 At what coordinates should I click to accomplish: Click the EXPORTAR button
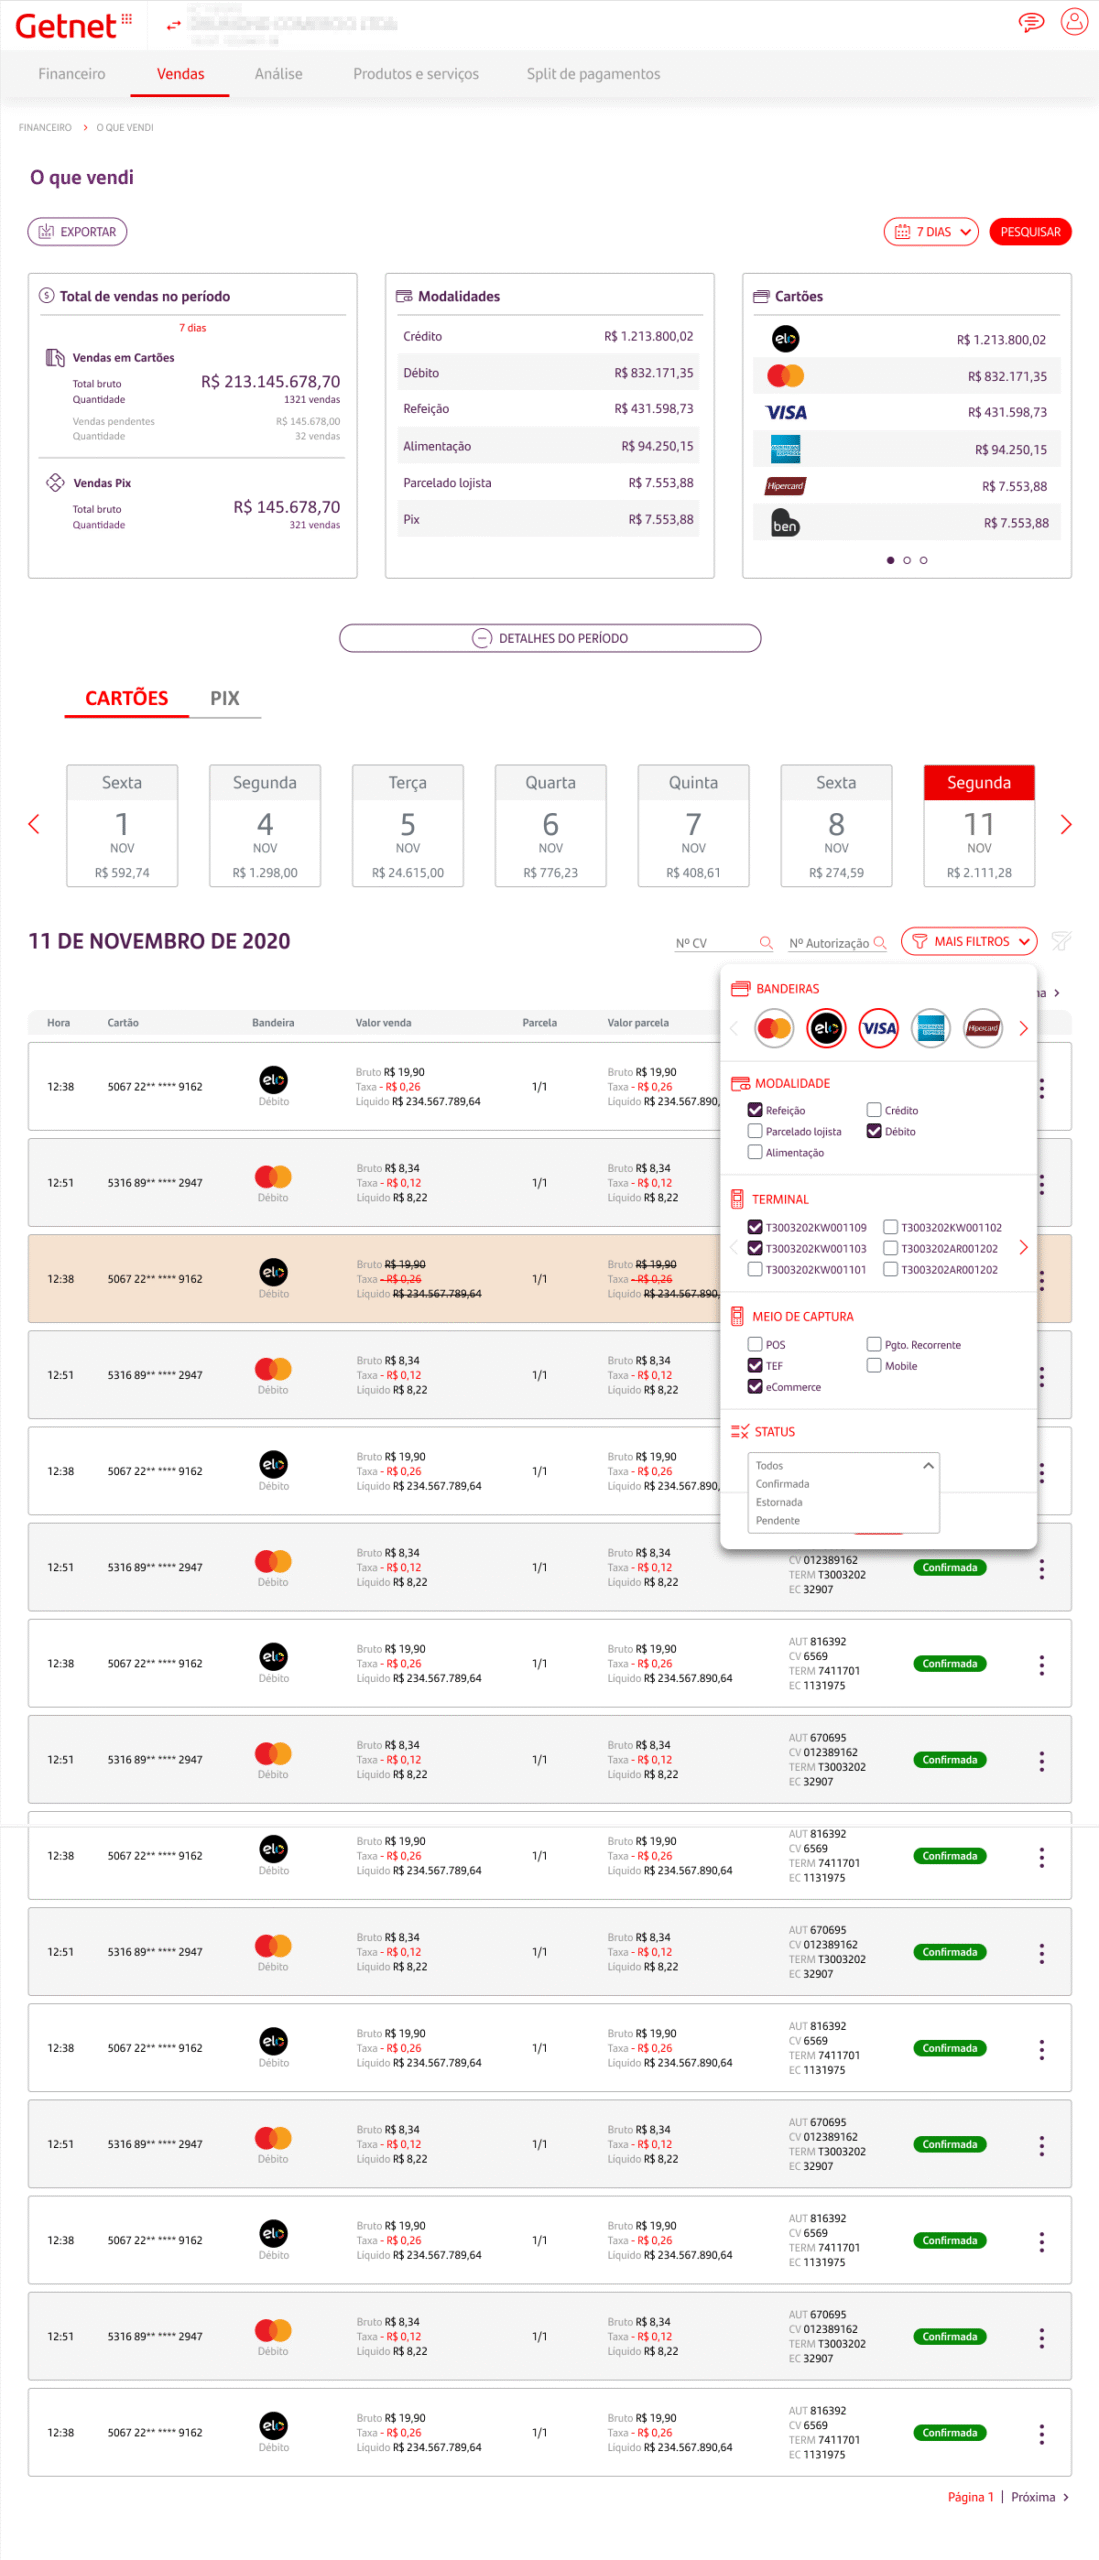click(77, 231)
